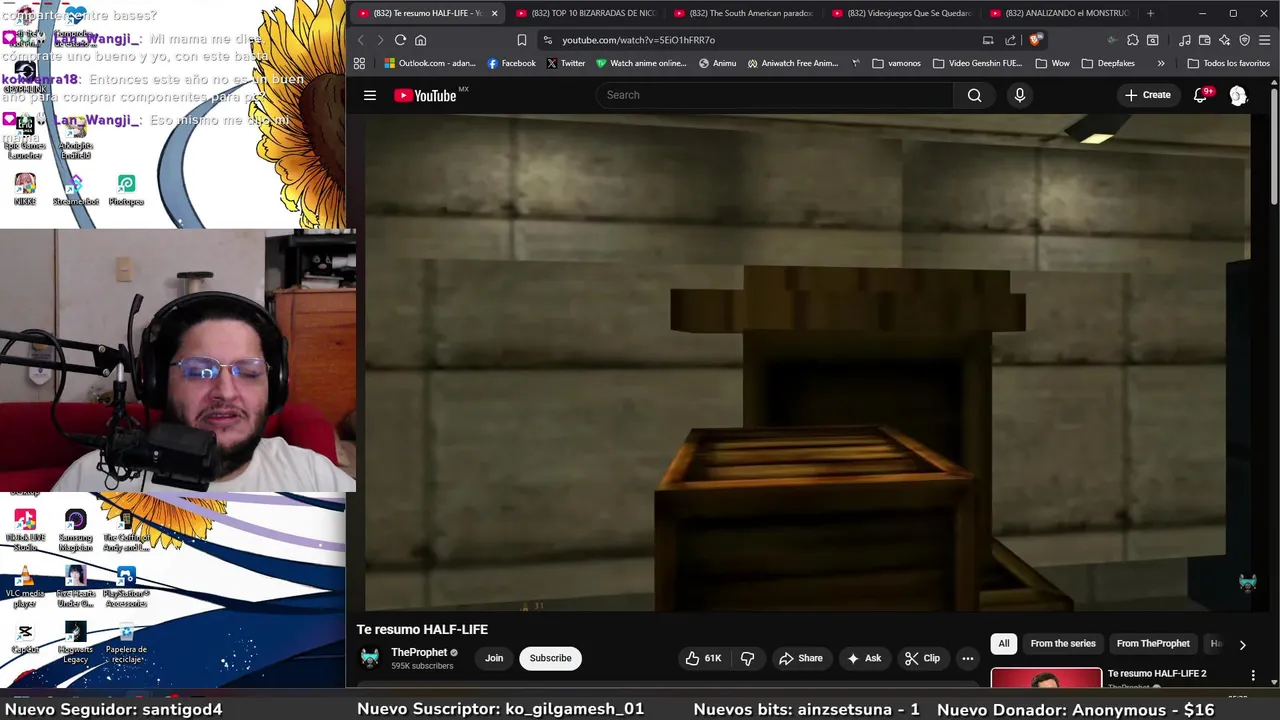The image size is (1280, 720).
Task: Expand hidden bookmarks with double chevron
Action: (x=1160, y=63)
